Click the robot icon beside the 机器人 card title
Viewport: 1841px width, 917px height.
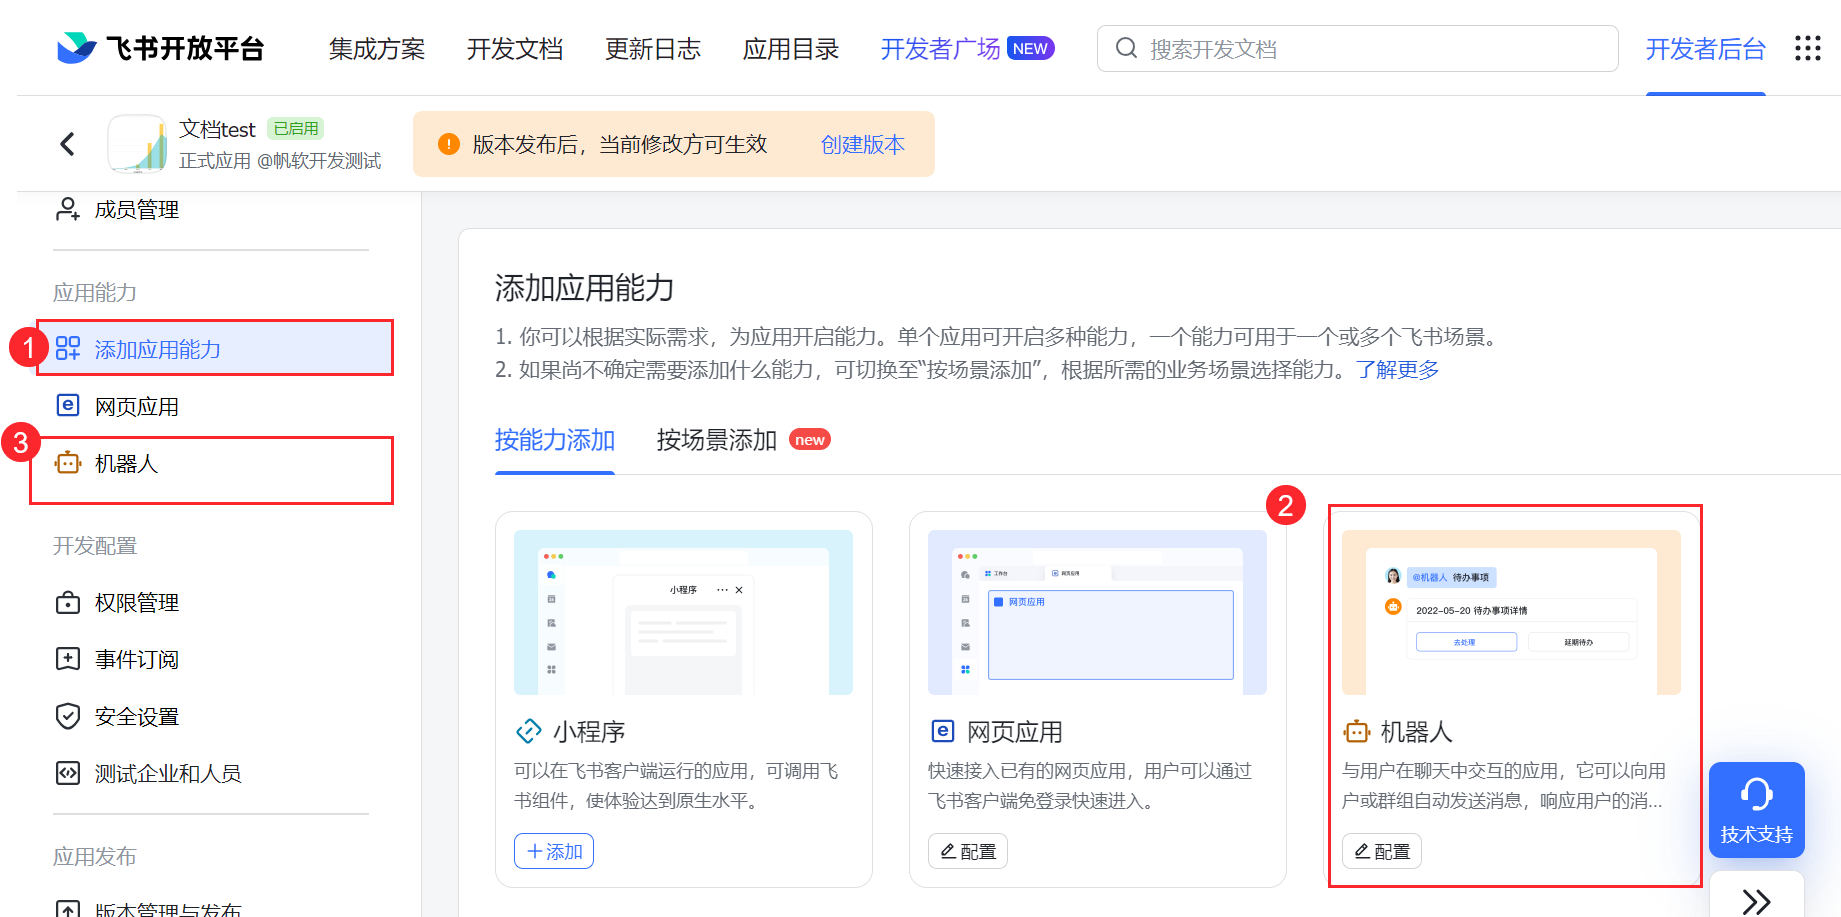coord(1356,732)
